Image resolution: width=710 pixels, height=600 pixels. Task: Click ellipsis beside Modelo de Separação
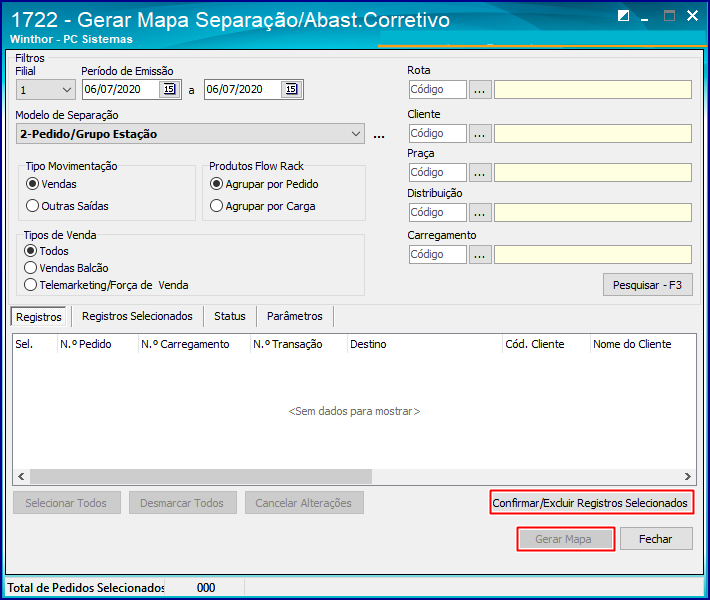(379, 135)
